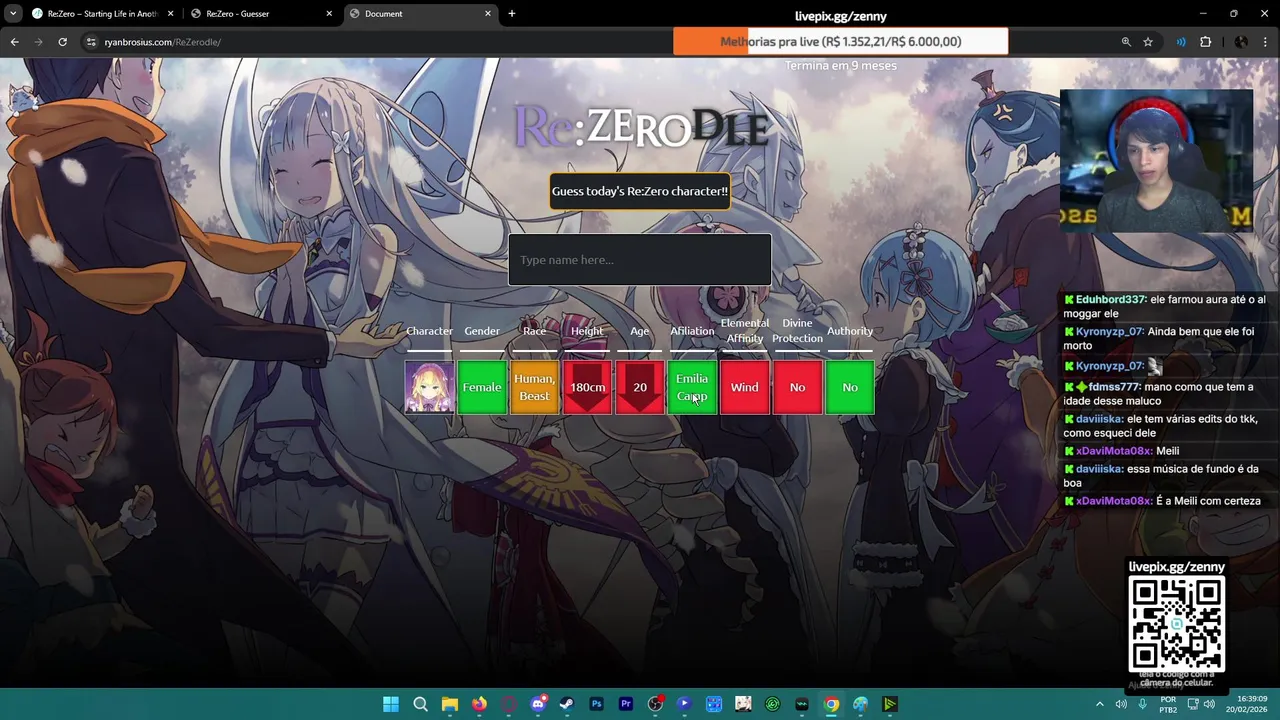This screenshot has width=1280, height=720.
Task: Click the green Female gender cell
Action: point(482,387)
